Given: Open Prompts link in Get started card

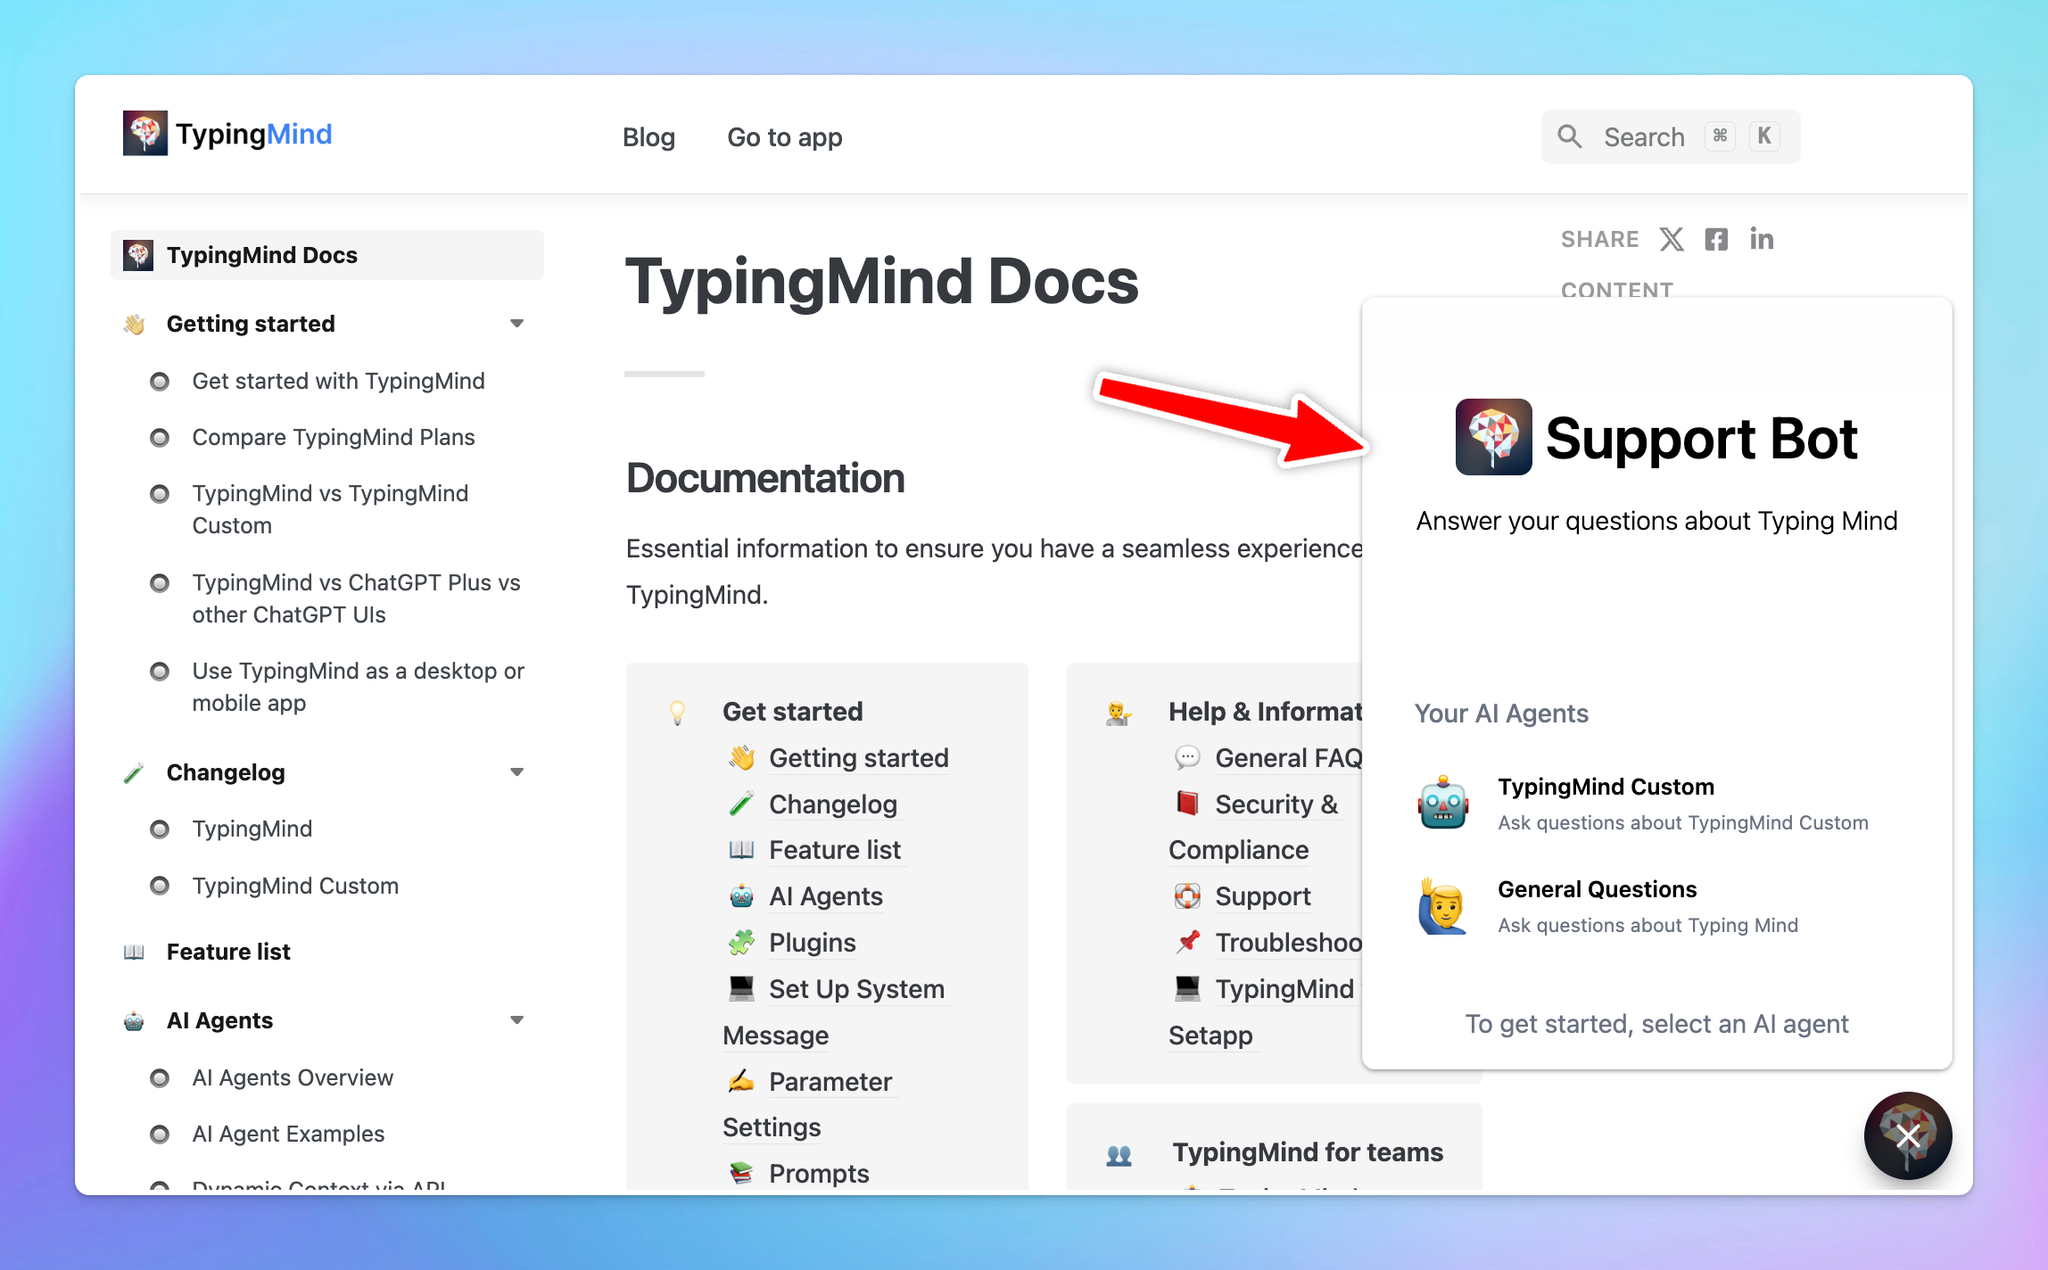Looking at the screenshot, I should click(818, 1174).
